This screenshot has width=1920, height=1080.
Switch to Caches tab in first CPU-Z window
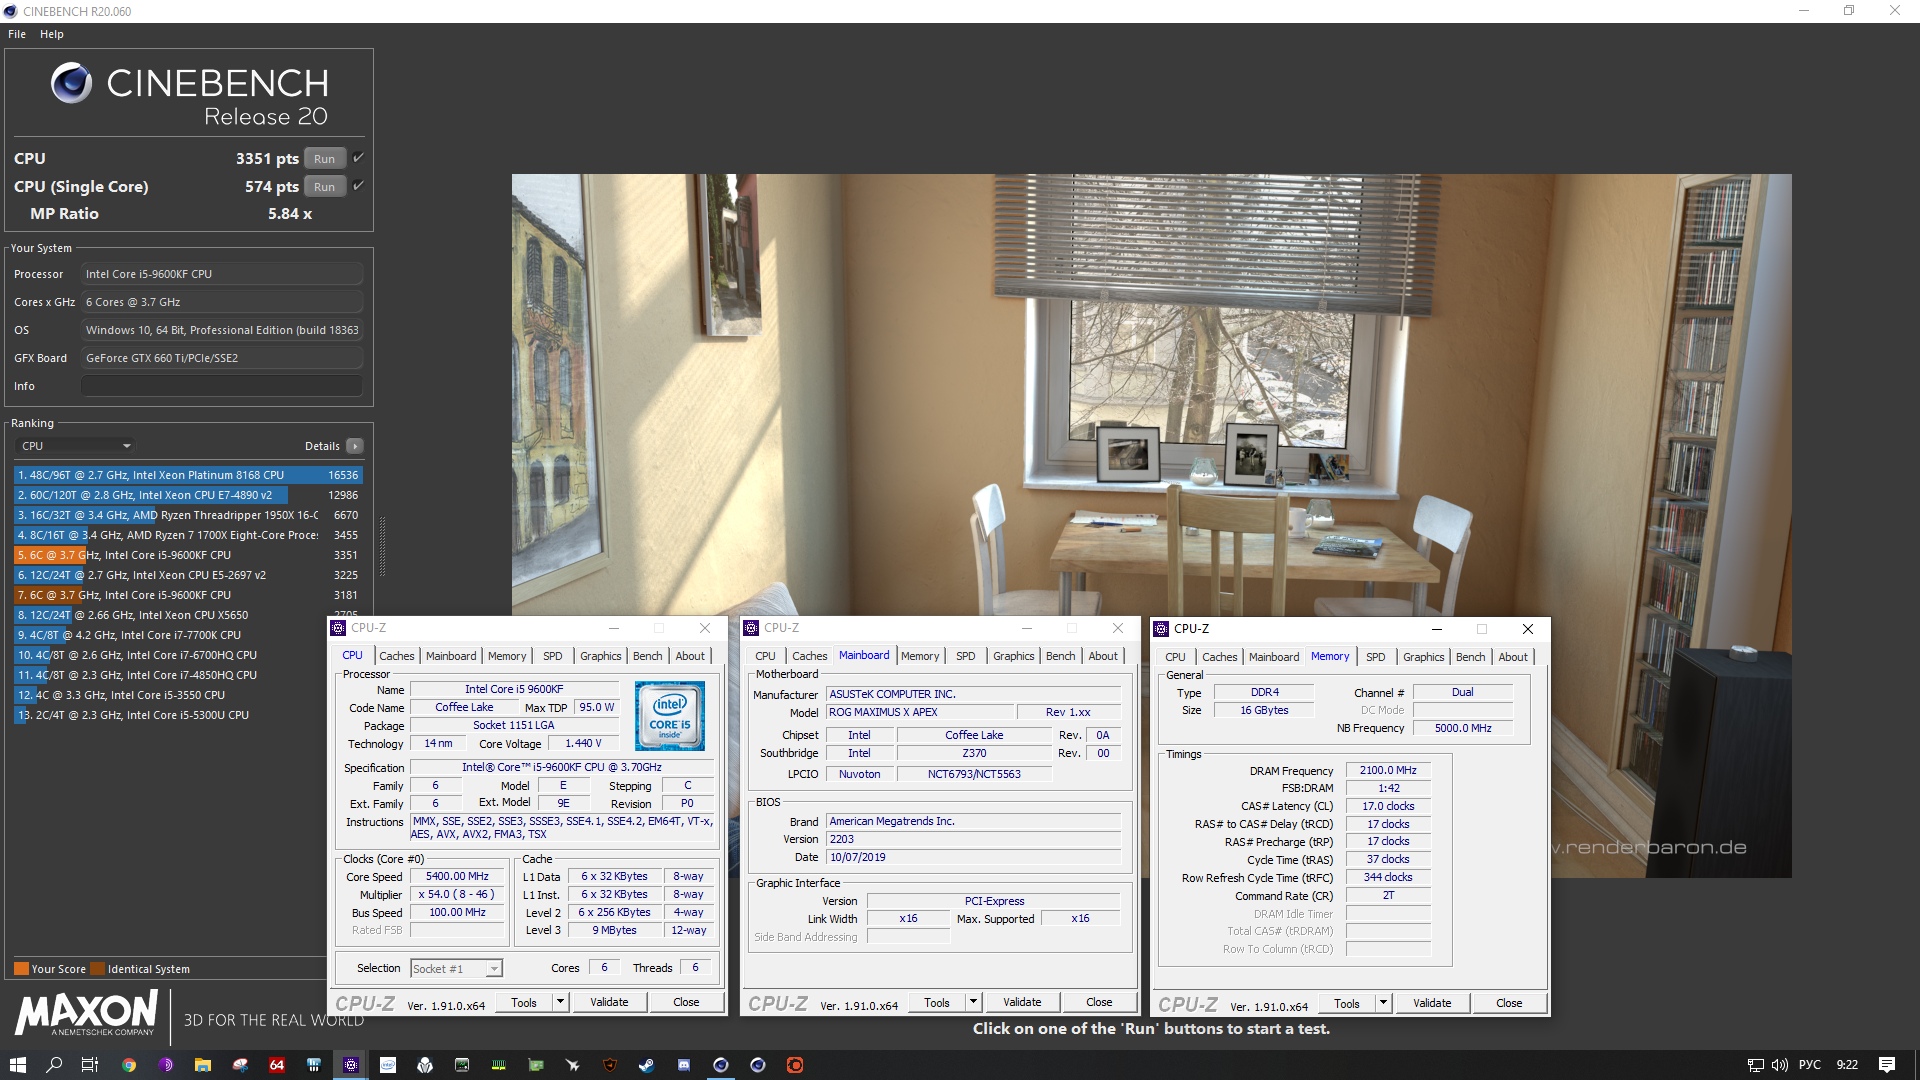(396, 656)
